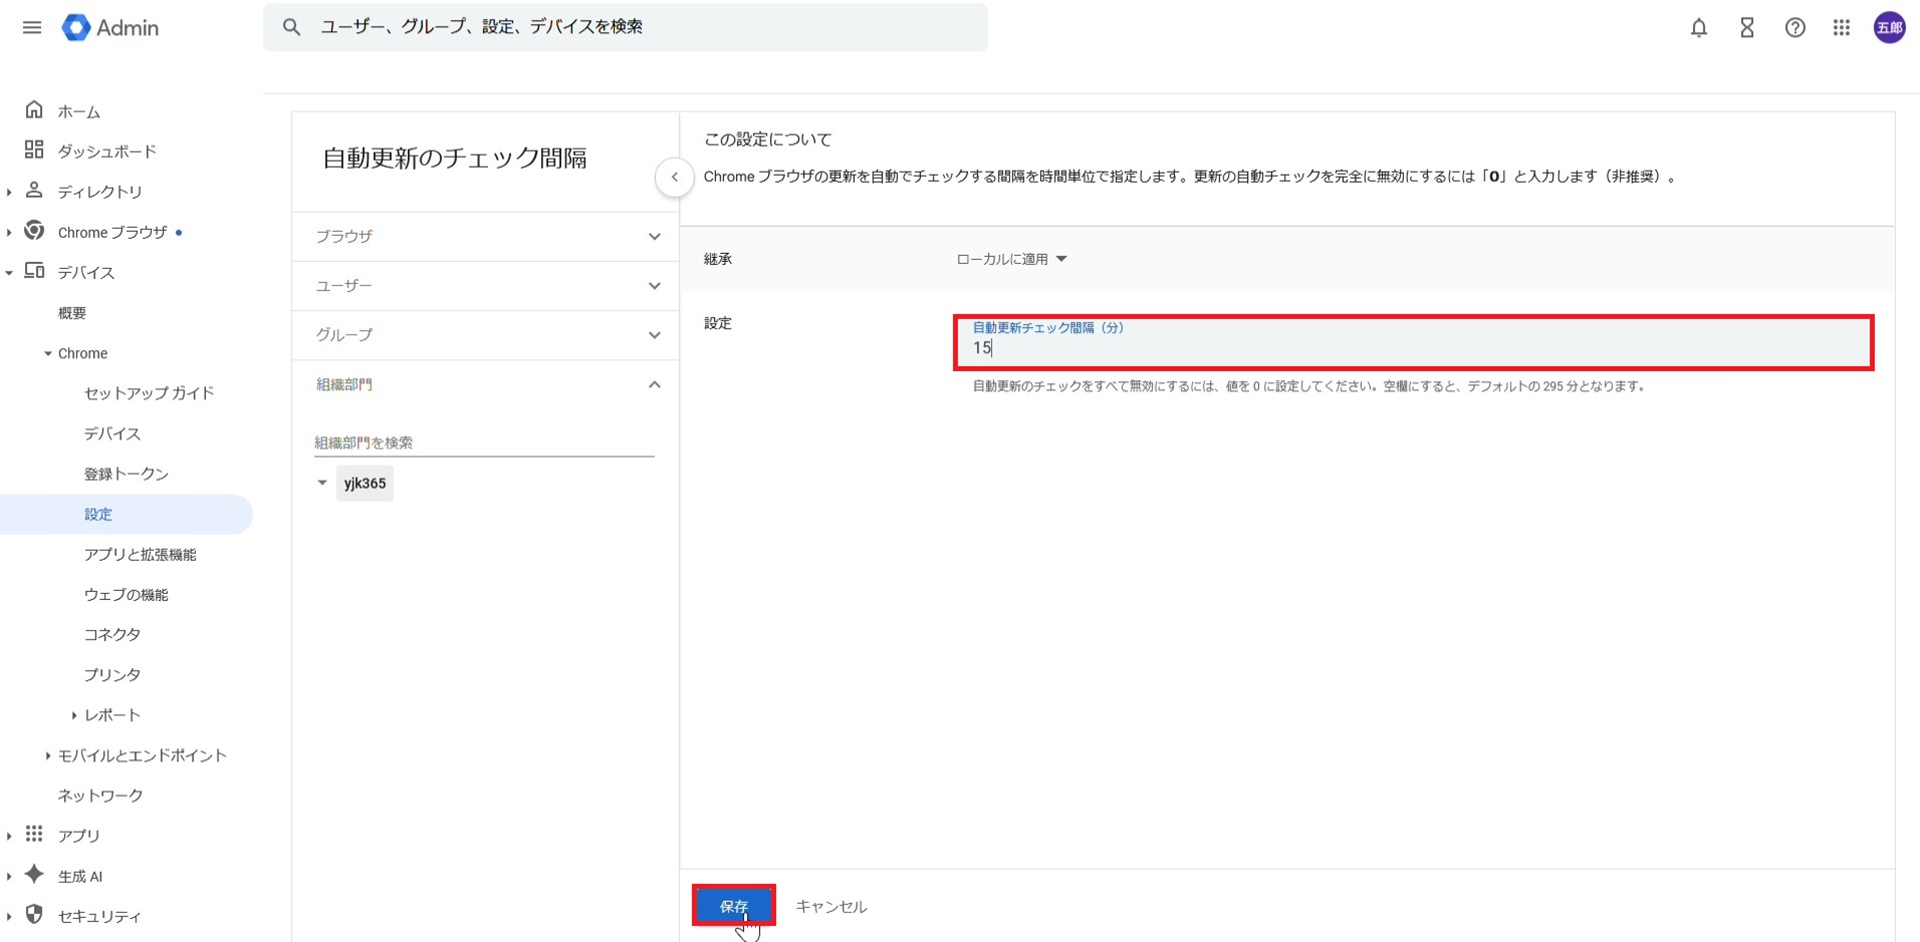Image resolution: width=1920 pixels, height=942 pixels.
Task: Expand the ユーザー section
Action: click(485, 286)
